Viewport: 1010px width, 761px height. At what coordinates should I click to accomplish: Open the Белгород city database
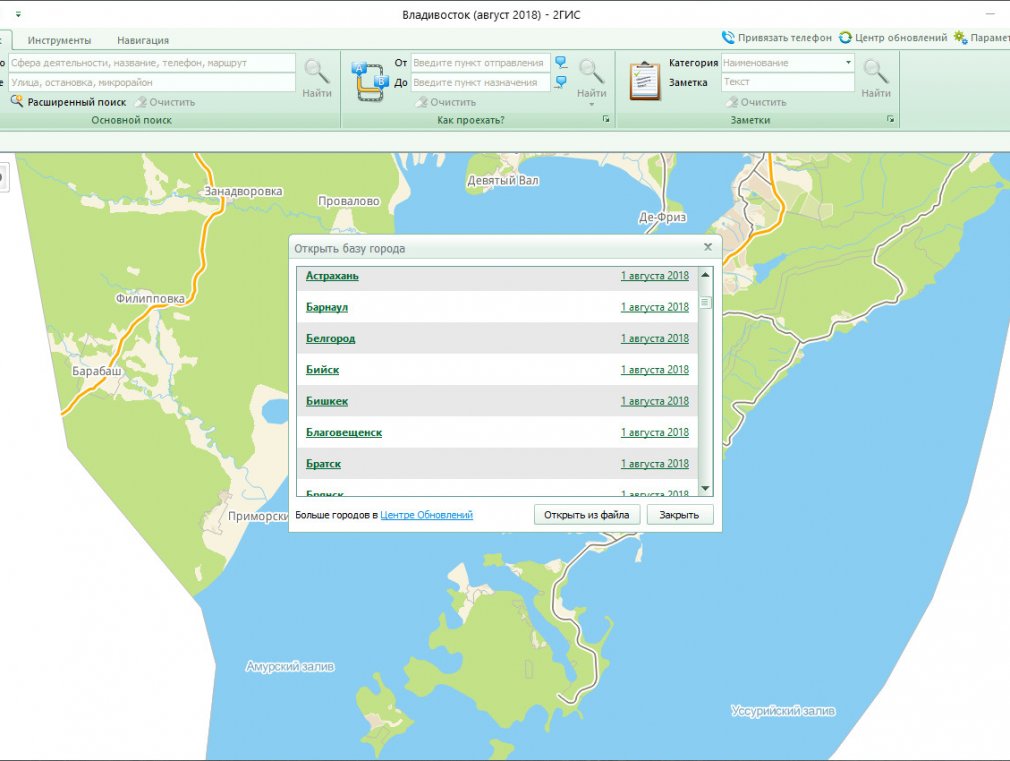tap(330, 338)
